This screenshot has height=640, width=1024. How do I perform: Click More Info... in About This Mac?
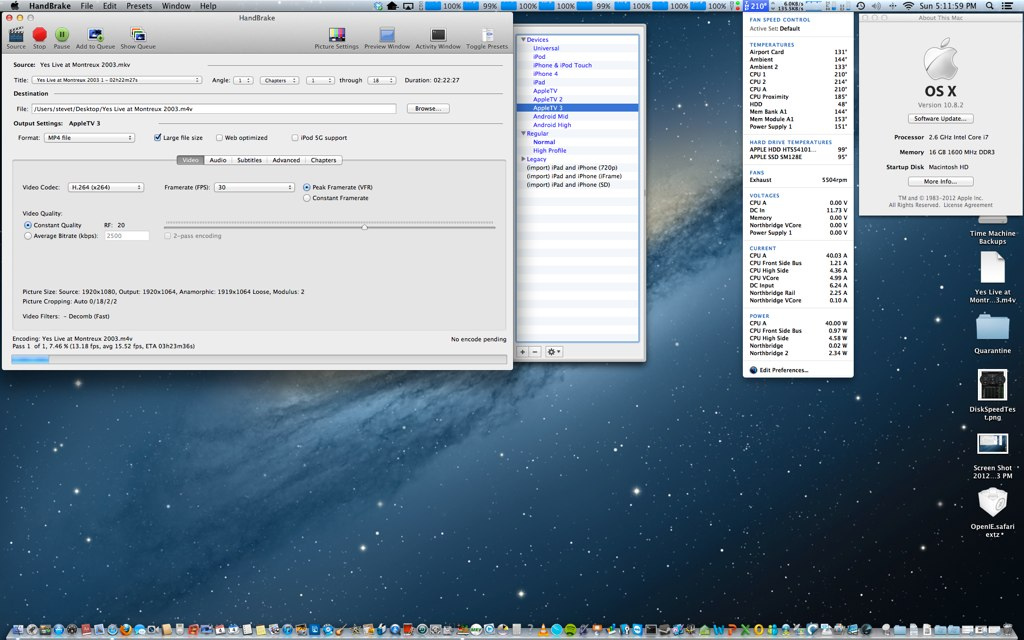940,182
